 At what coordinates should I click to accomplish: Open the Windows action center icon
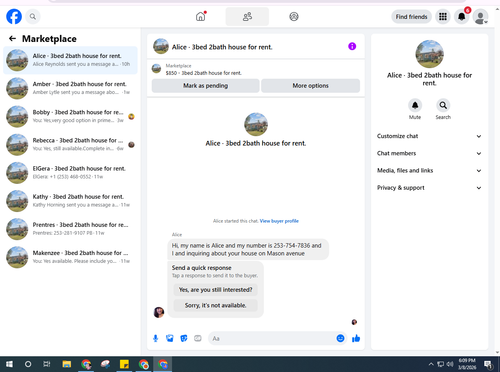pyautogui.click(x=489, y=364)
